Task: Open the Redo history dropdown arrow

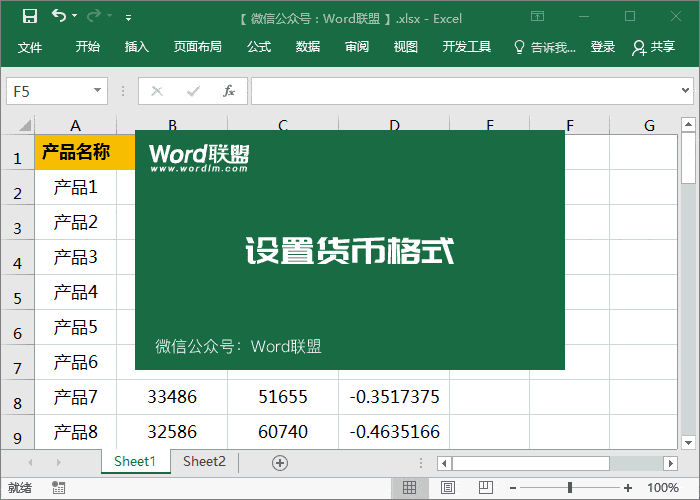Action: coord(109,16)
